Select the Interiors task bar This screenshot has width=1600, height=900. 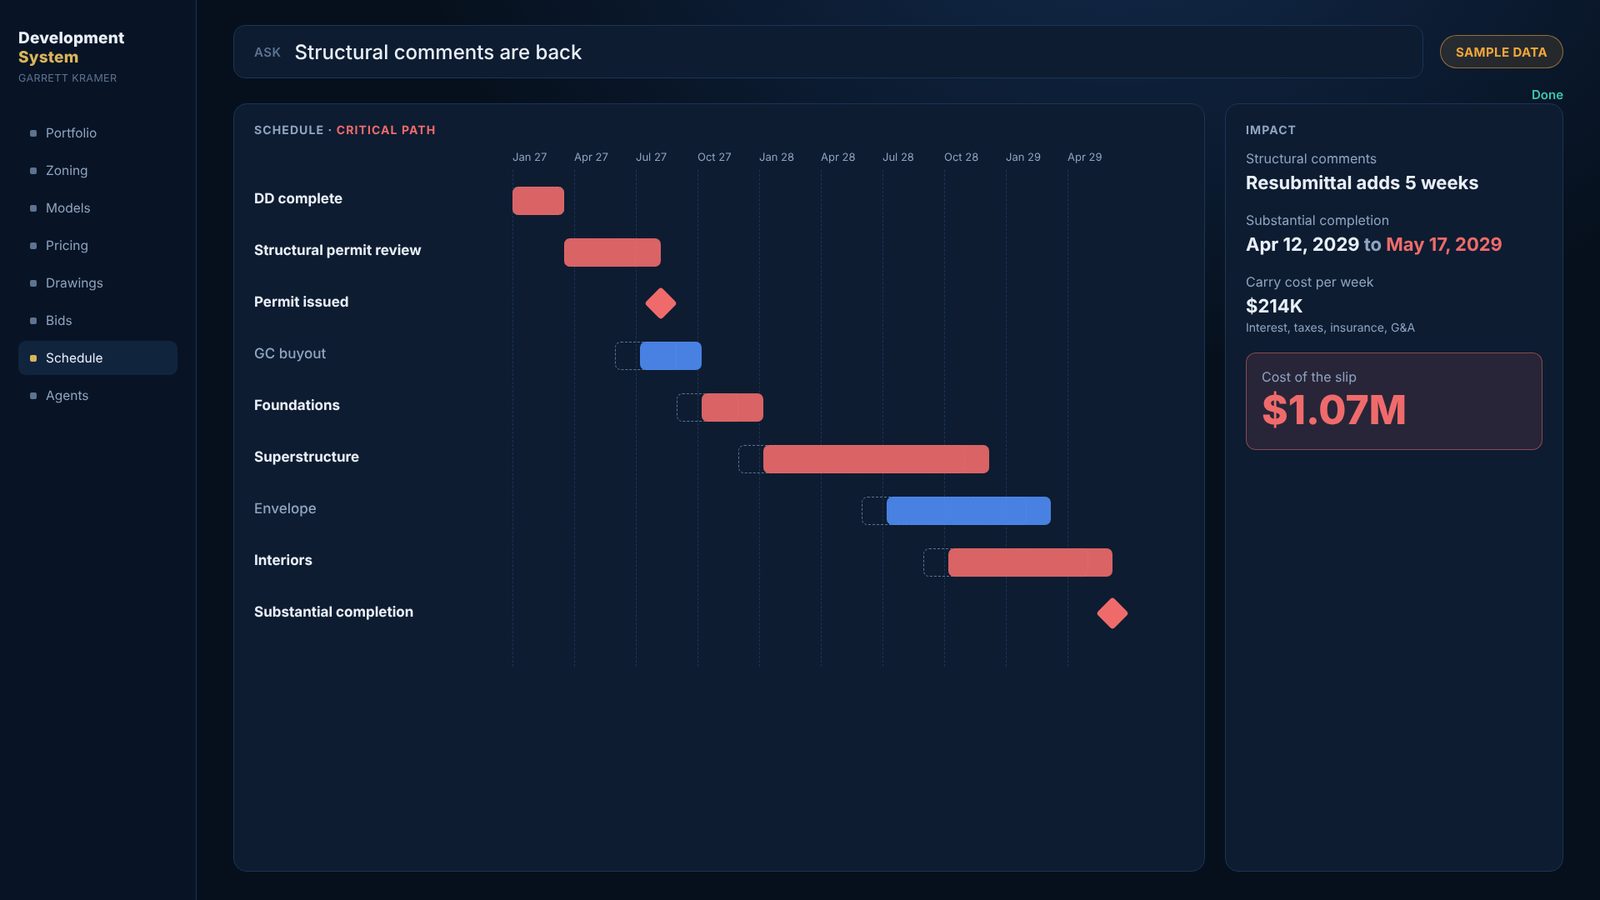pos(1030,563)
